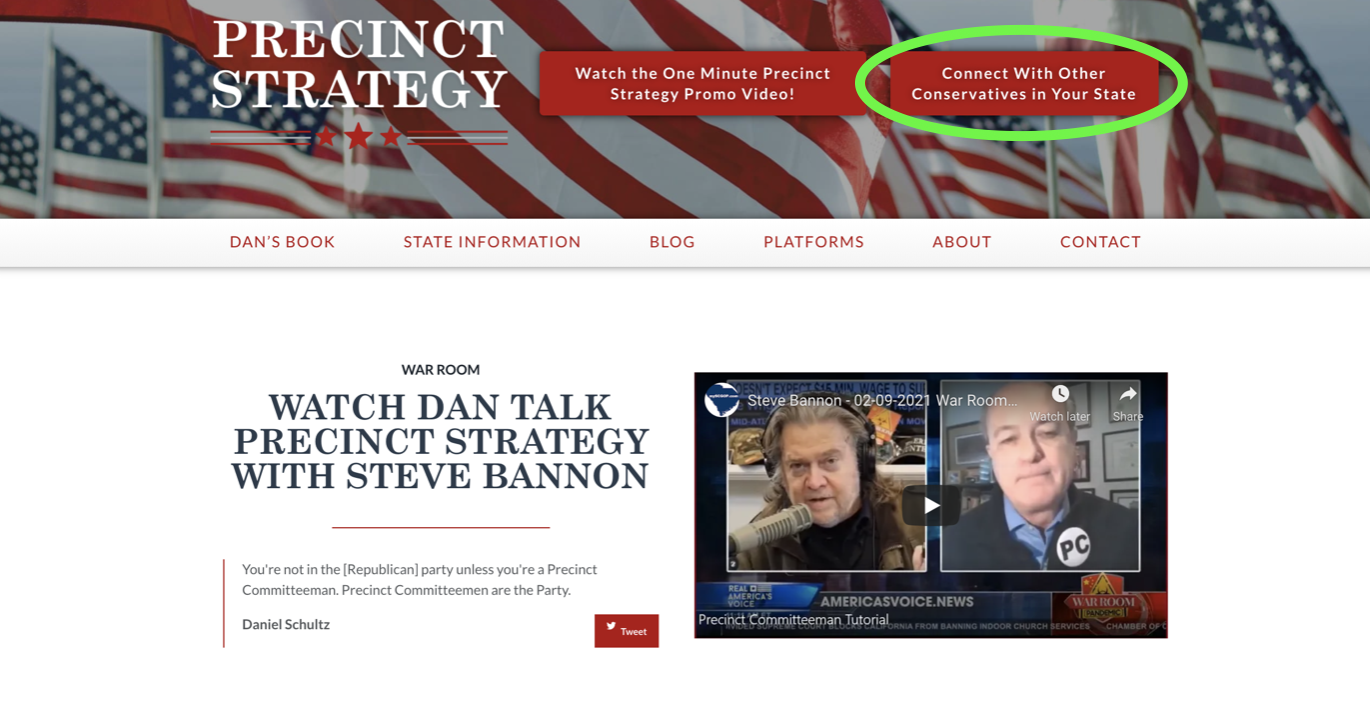
Task: Play the Steve Bannon interview video
Action: [x=930, y=505]
